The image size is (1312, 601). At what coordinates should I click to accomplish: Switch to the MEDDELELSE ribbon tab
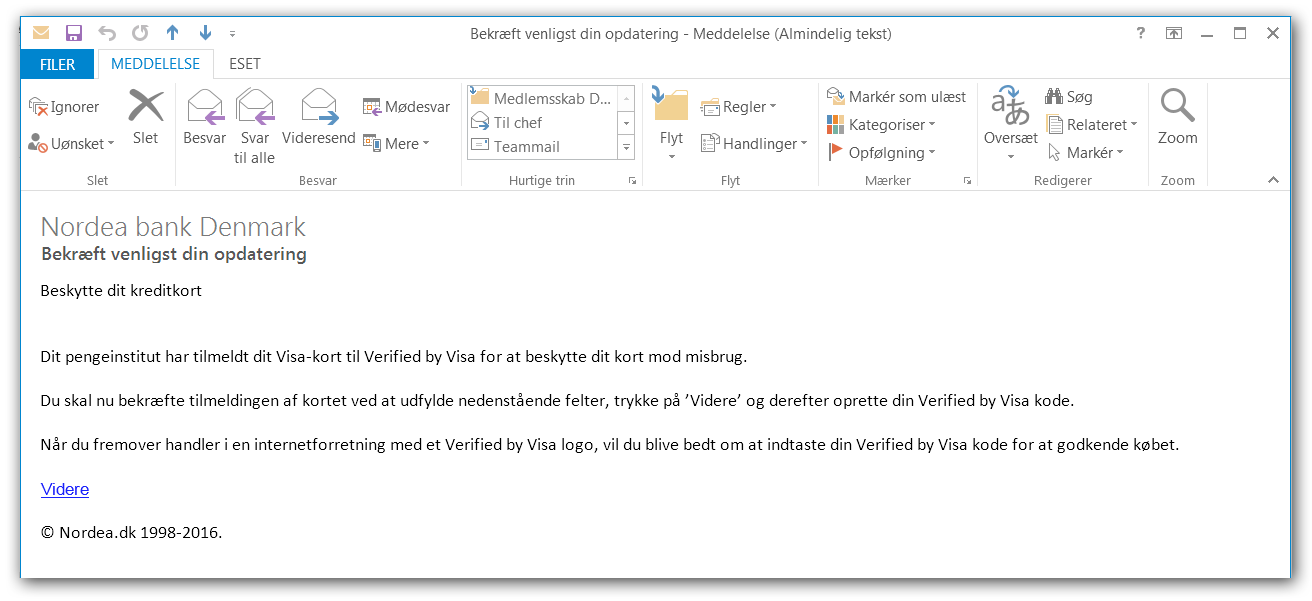tap(155, 64)
